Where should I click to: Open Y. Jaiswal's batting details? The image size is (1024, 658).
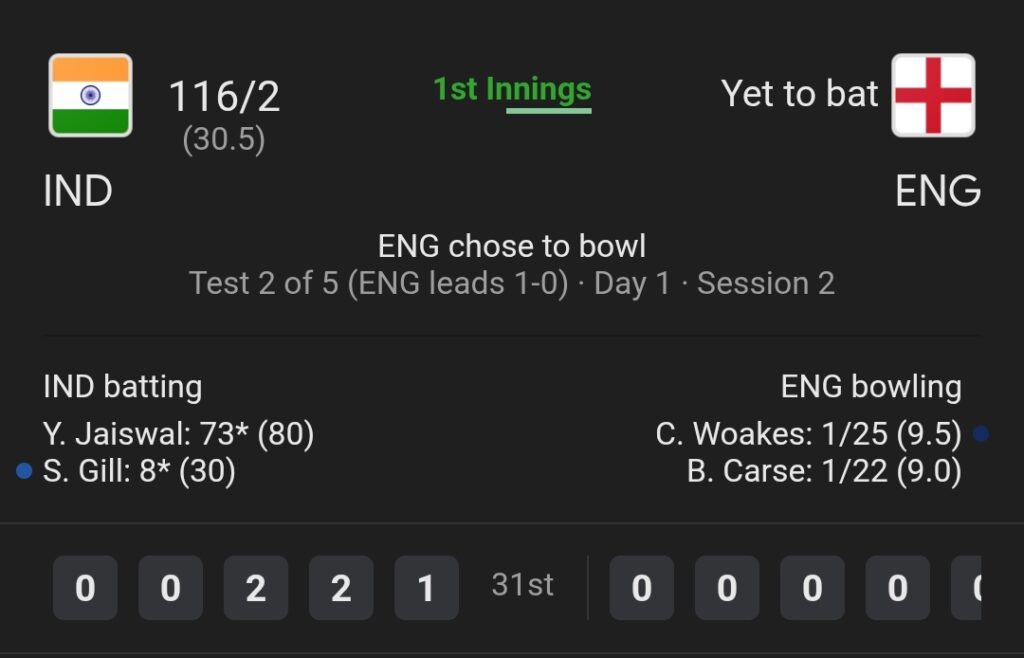click(178, 434)
